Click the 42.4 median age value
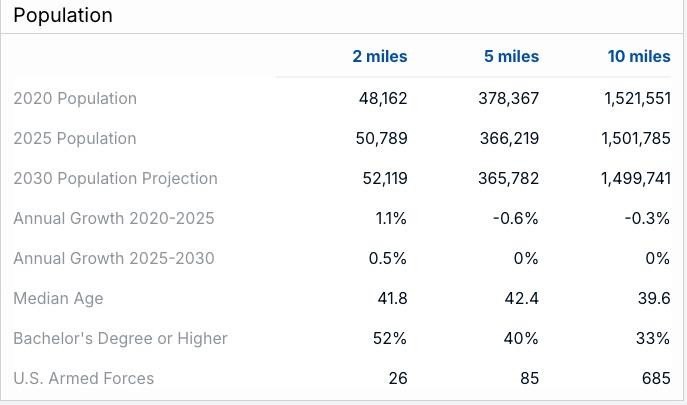687x405 pixels. 521,298
